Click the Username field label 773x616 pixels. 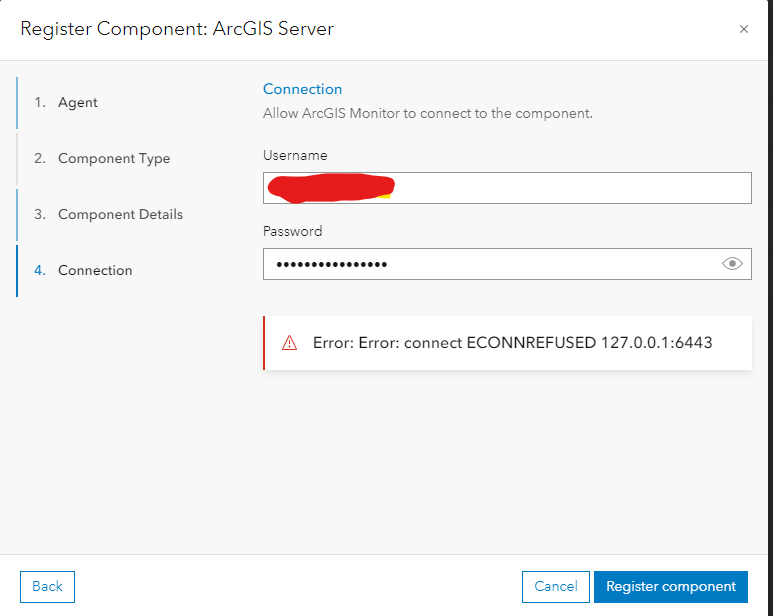click(x=295, y=155)
